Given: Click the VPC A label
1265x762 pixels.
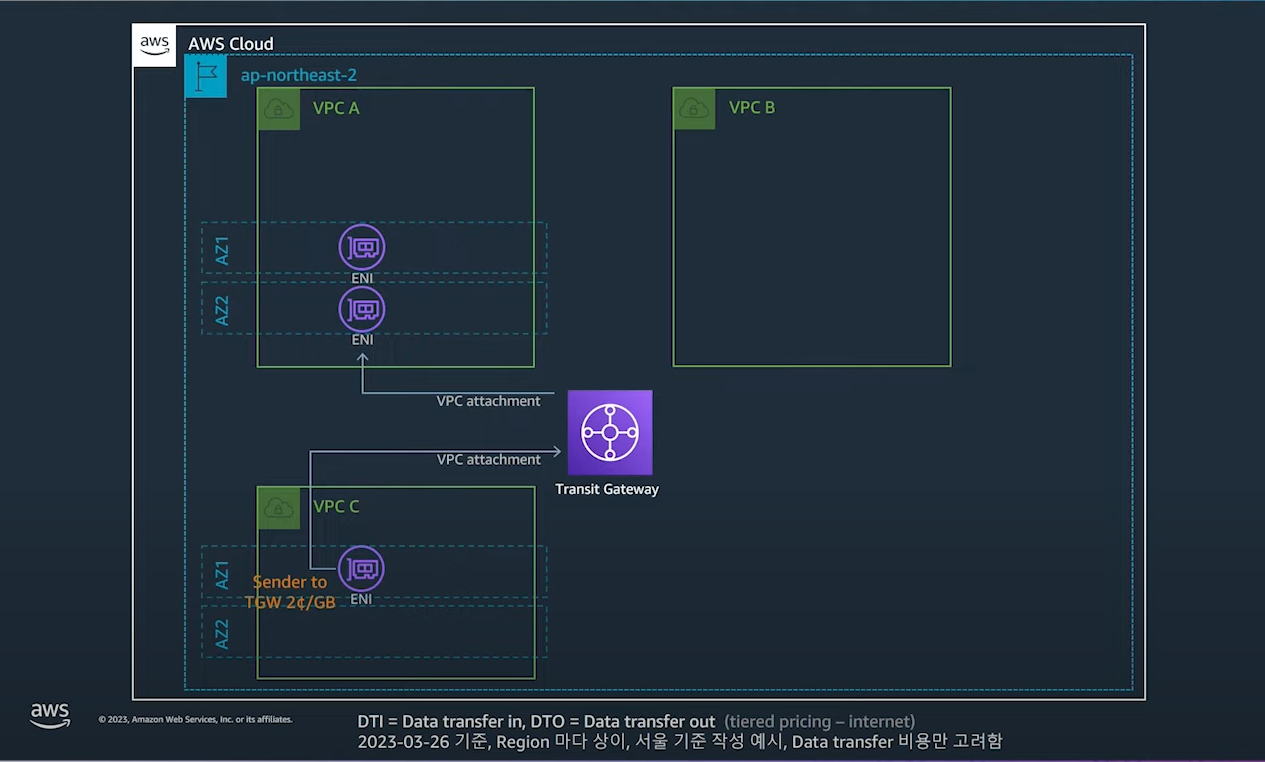Looking at the screenshot, I should point(336,108).
